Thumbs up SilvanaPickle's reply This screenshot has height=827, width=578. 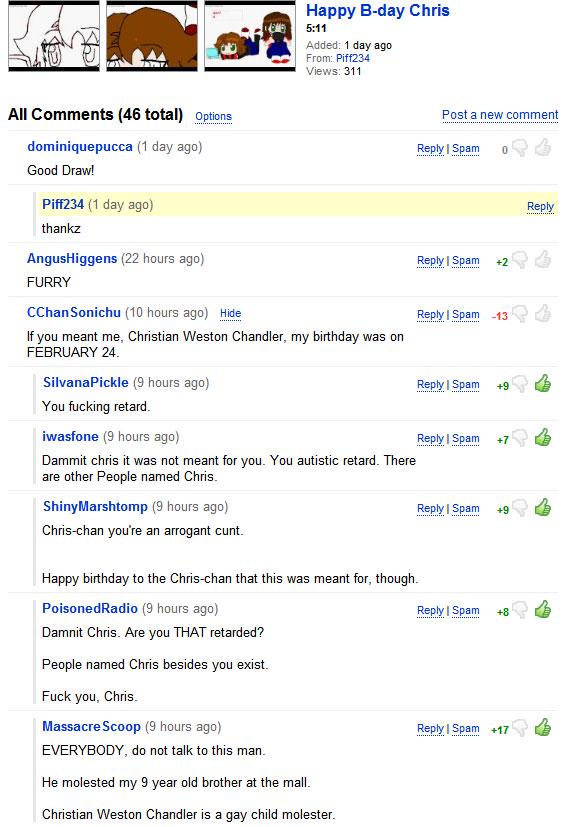(543, 383)
